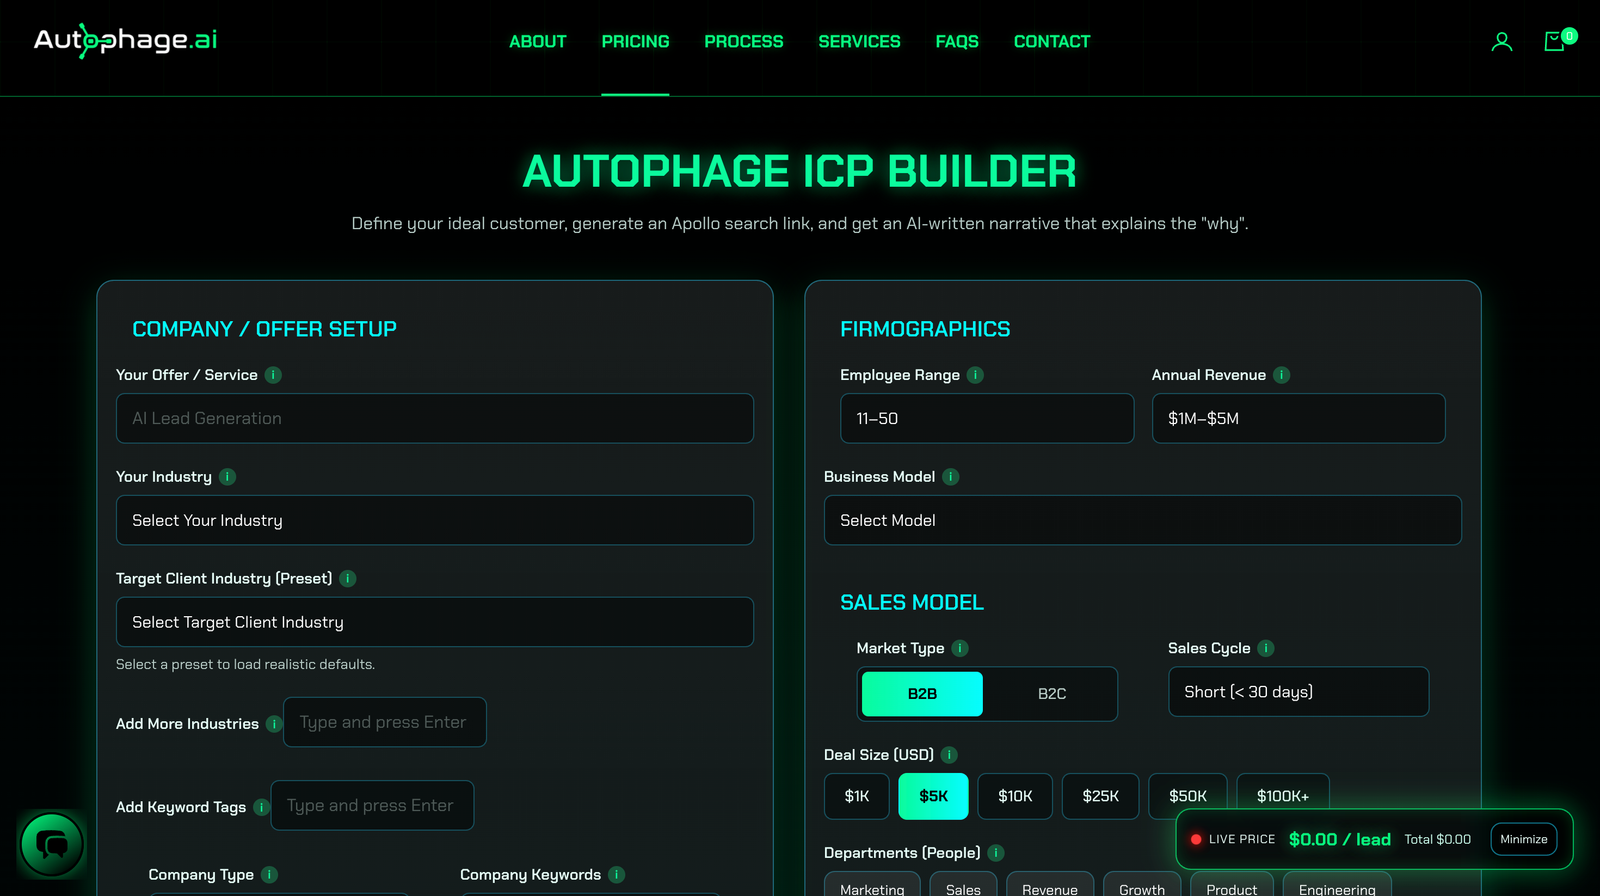Click the COMPANY / OFFER SETUP heading

(x=264, y=329)
